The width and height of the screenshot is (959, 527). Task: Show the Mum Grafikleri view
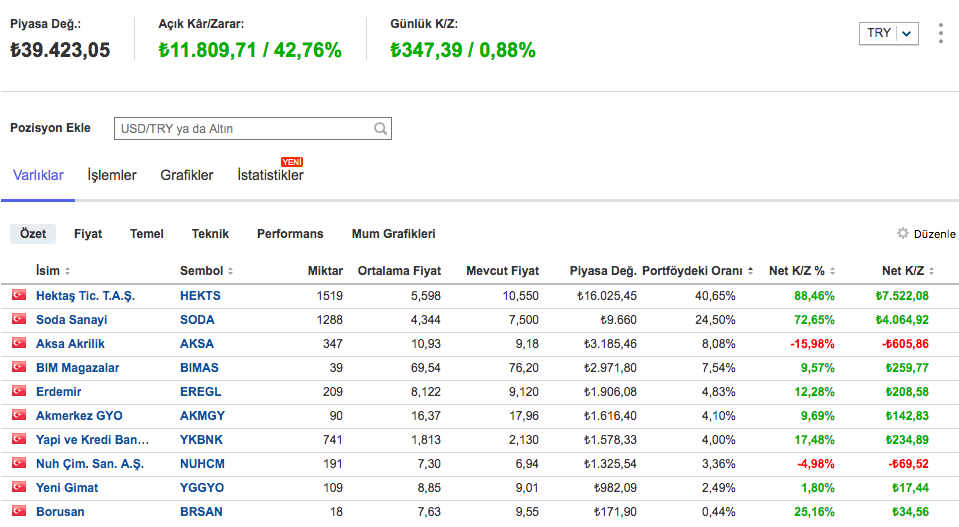click(x=393, y=234)
